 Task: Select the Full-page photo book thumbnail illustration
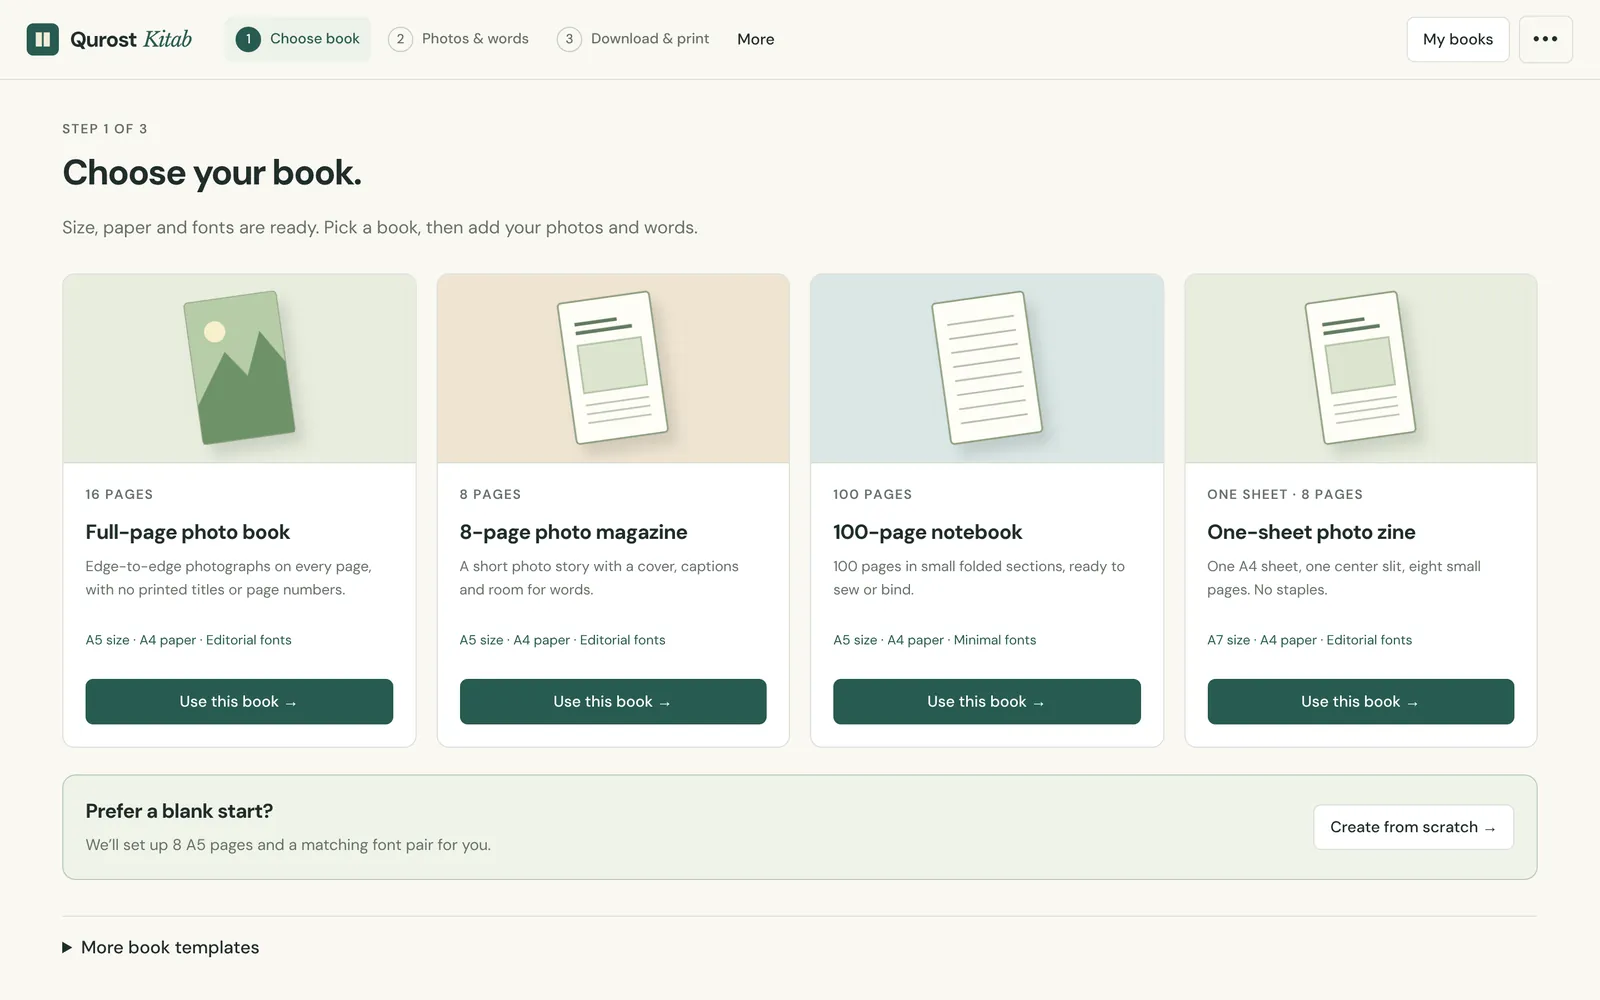[239, 368]
